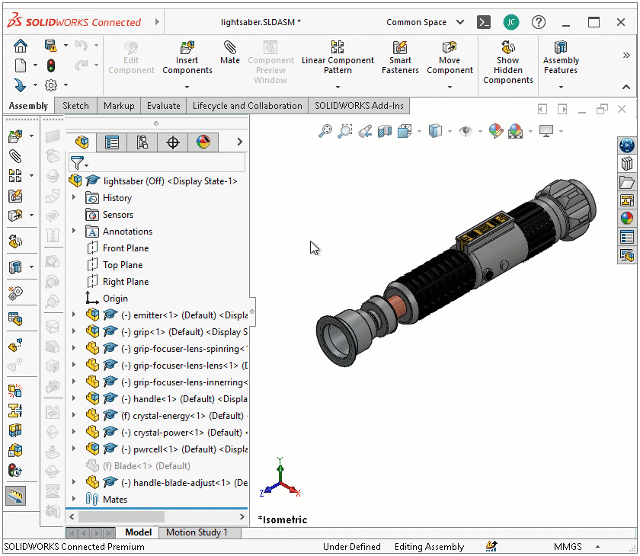Open the terminal command prompt icon
This screenshot has height=556, width=640.
coord(484,22)
